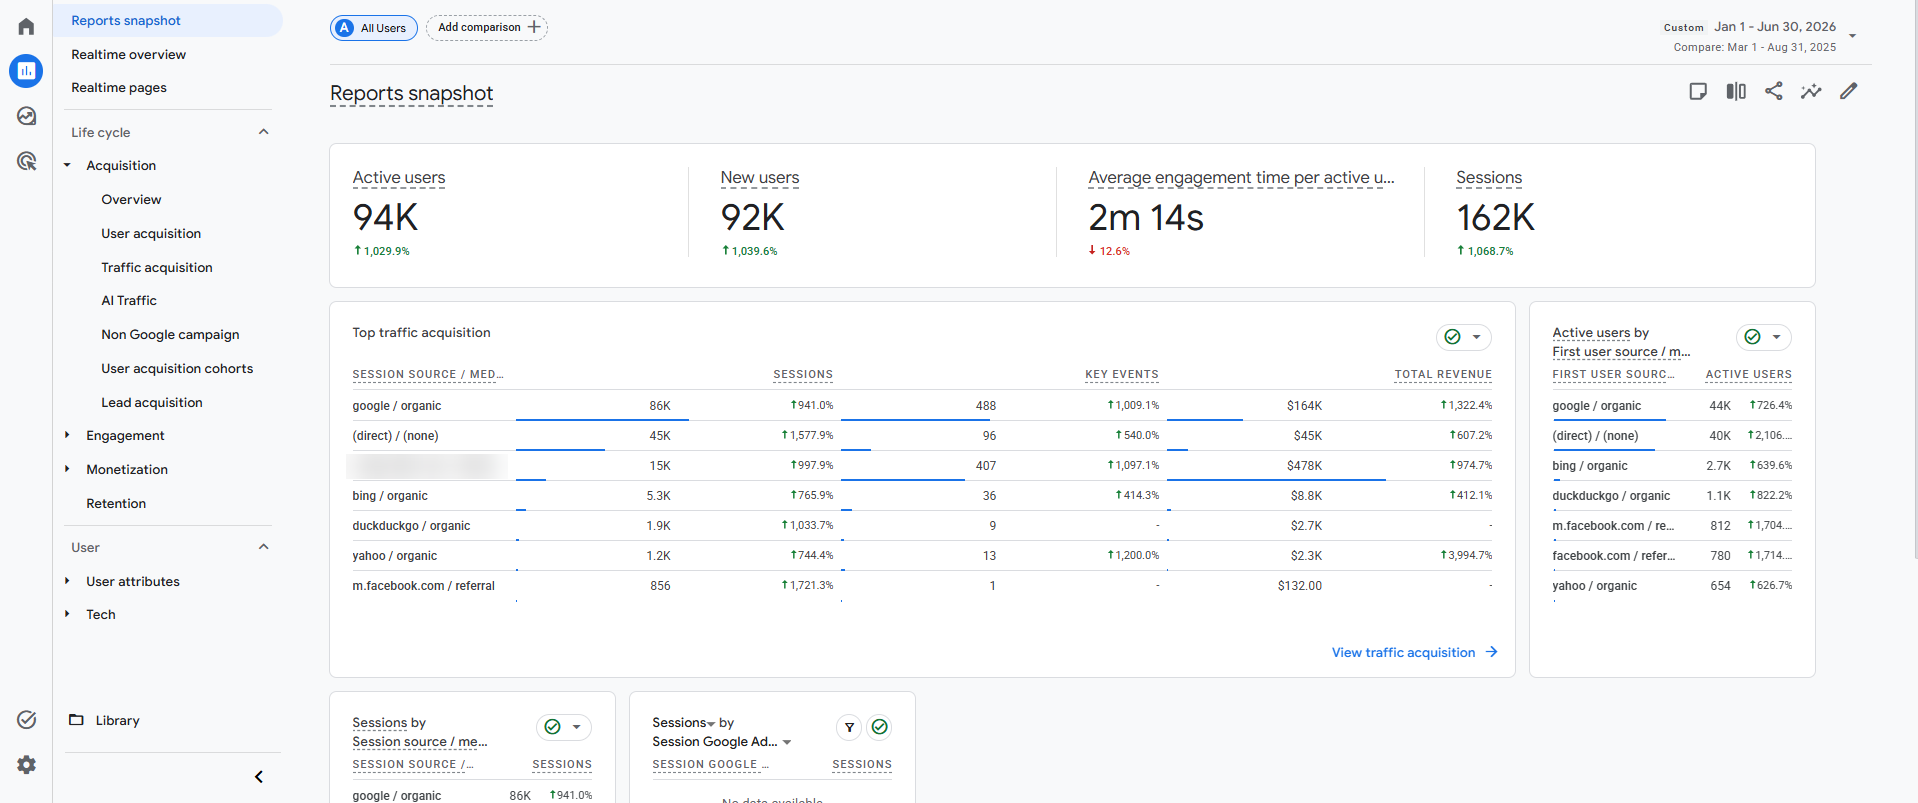Screen dimensions: 1918x803
Task: Select AI Traffic in the sidebar
Action: click(129, 300)
